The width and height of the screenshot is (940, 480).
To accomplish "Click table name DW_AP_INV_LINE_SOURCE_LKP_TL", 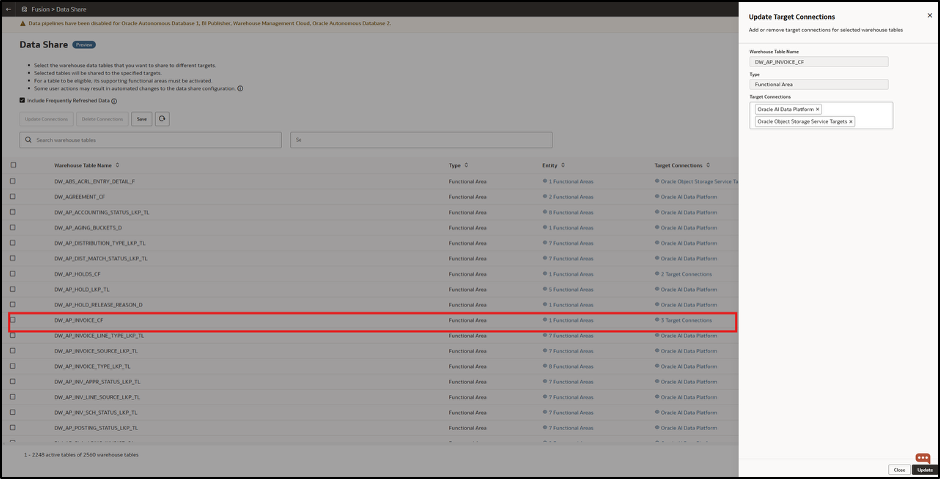I will click(97, 397).
